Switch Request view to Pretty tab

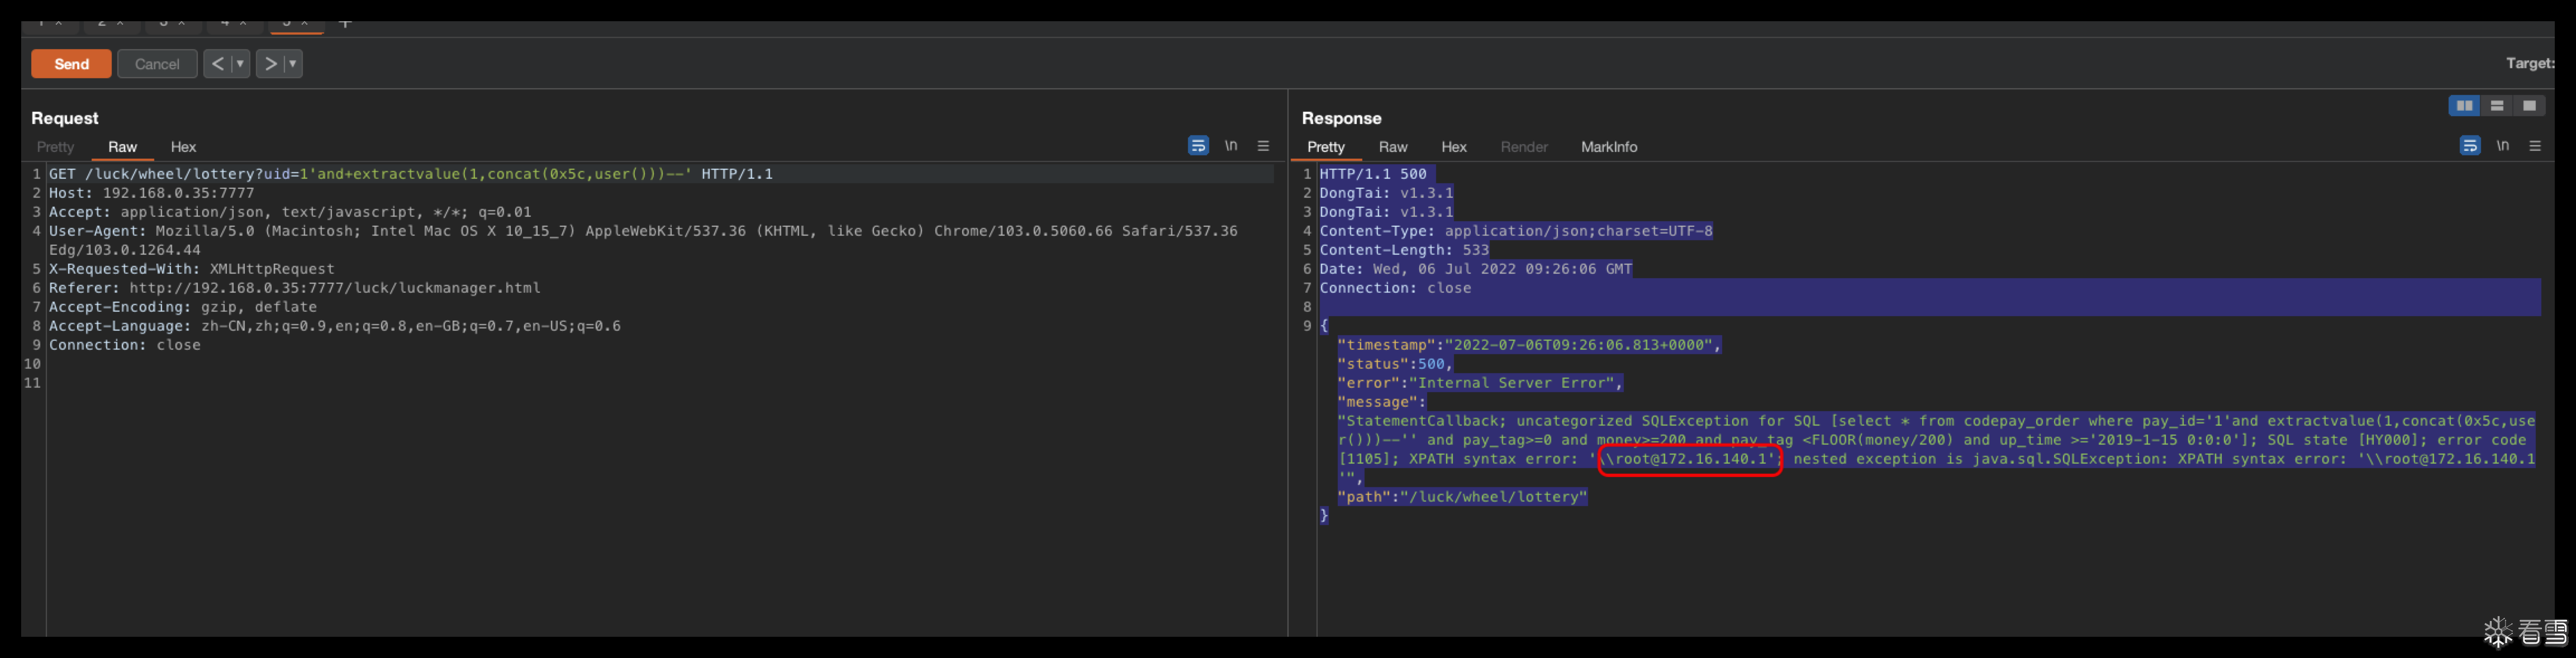pos(56,147)
